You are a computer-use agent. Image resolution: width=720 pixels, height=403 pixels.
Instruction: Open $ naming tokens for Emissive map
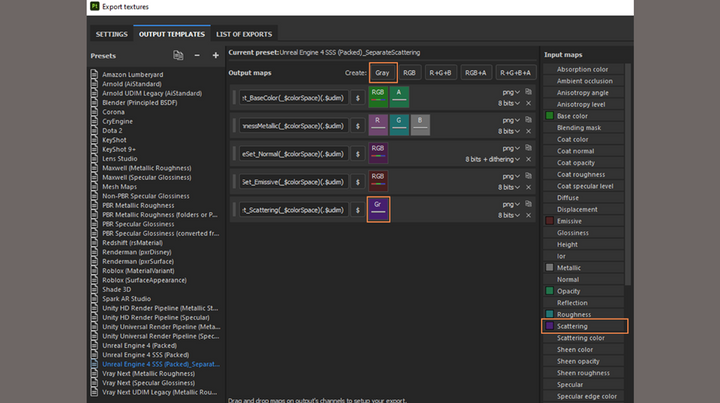(x=358, y=182)
